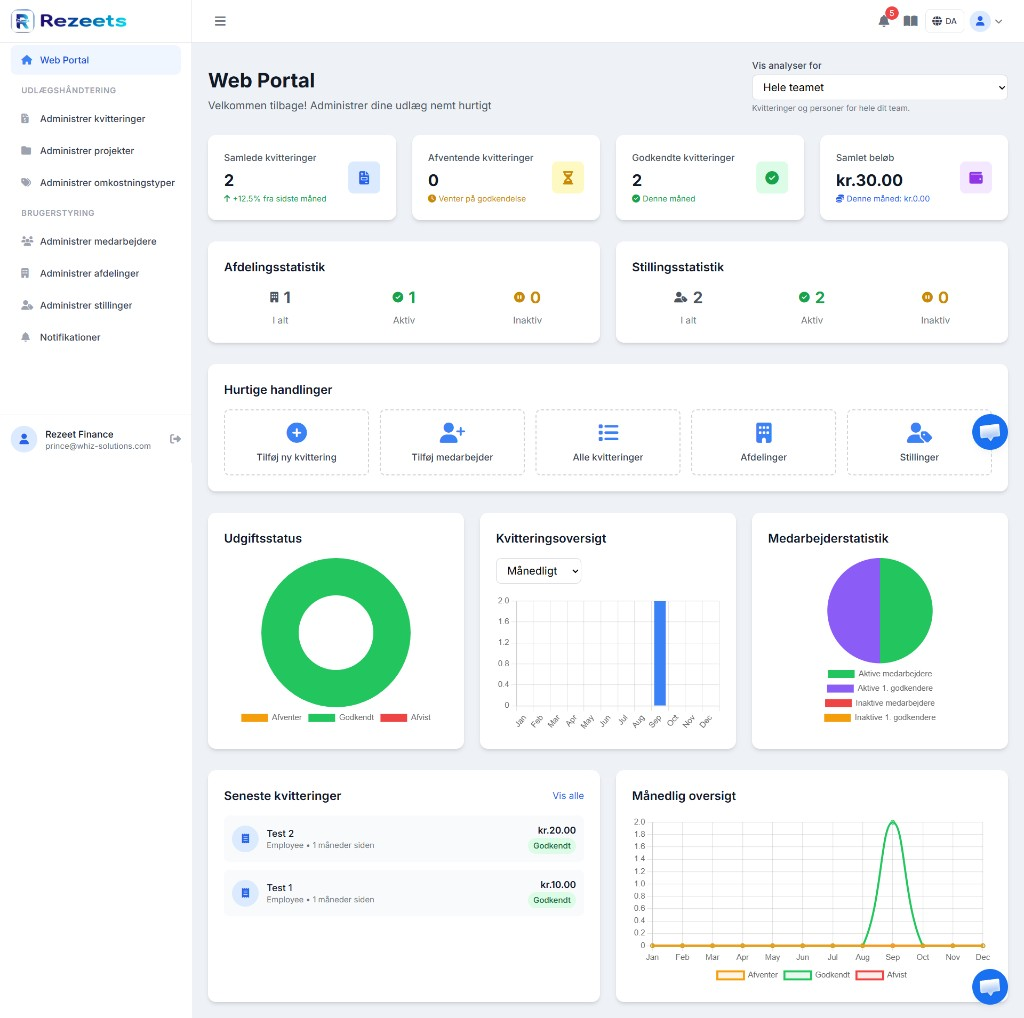Open the book guide icon in header
Image resolution: width=1024 pixels, height=1018 pixels.
tap(910, 21)
